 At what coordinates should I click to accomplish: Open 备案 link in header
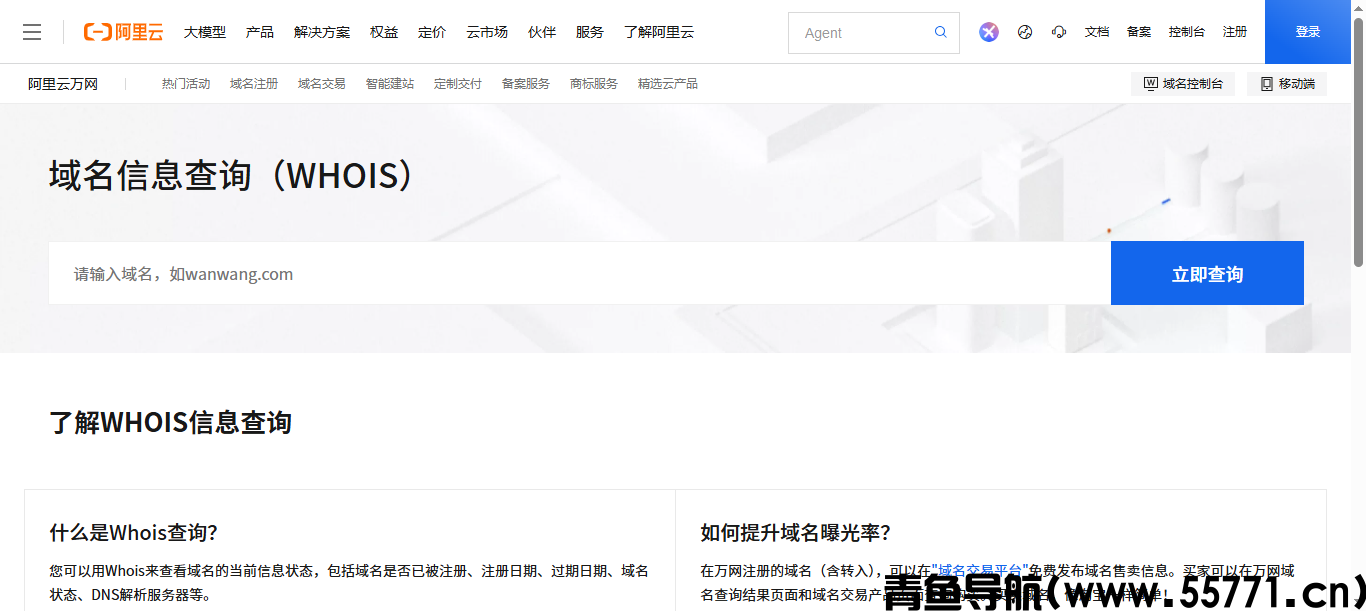click(x=1139, y=32)
